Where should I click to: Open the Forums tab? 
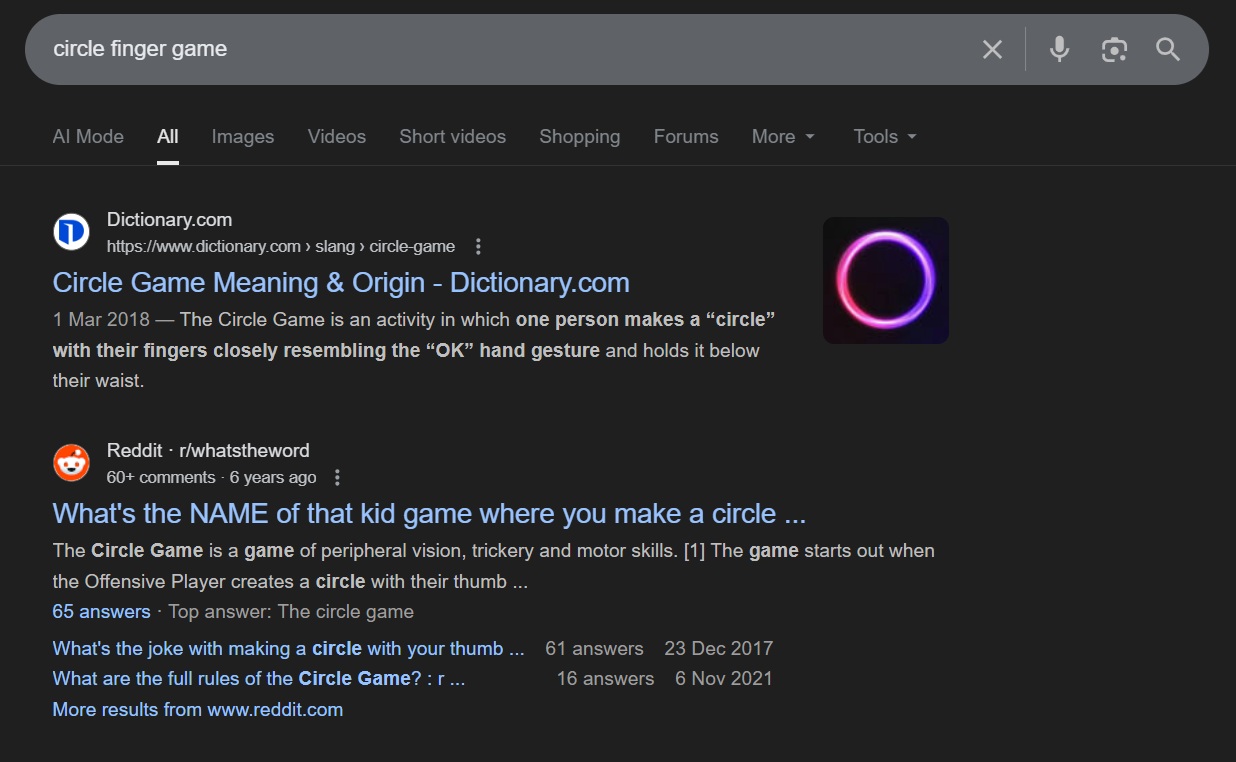[x=686, y=137]
